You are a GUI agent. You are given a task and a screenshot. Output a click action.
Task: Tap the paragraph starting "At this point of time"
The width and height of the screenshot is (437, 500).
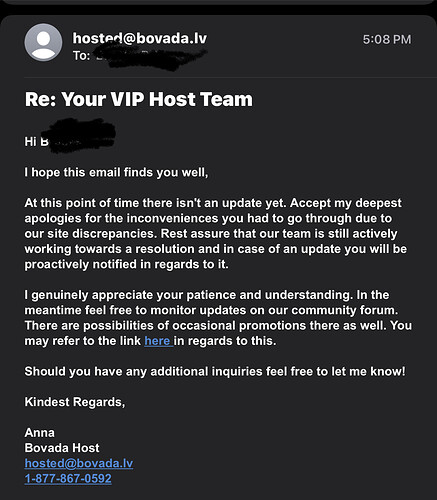point(216,233)
